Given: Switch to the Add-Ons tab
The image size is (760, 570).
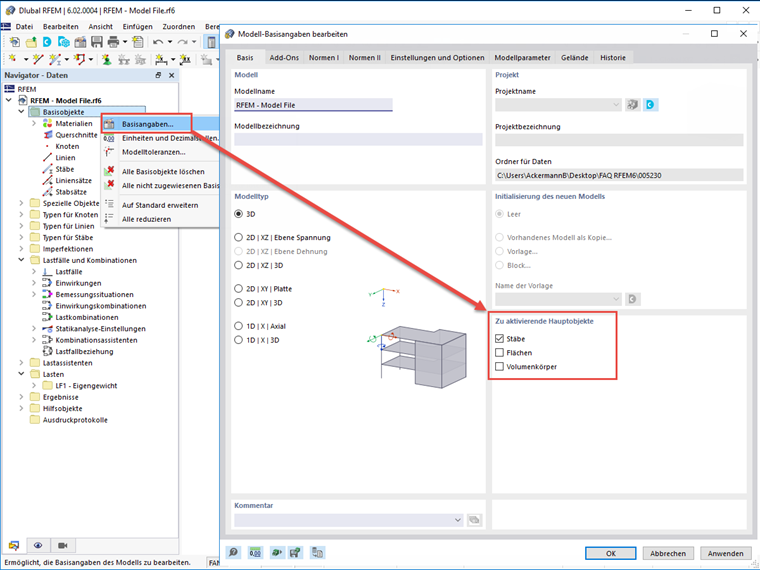Looking at the screenshot, I should tap(284, 57).
